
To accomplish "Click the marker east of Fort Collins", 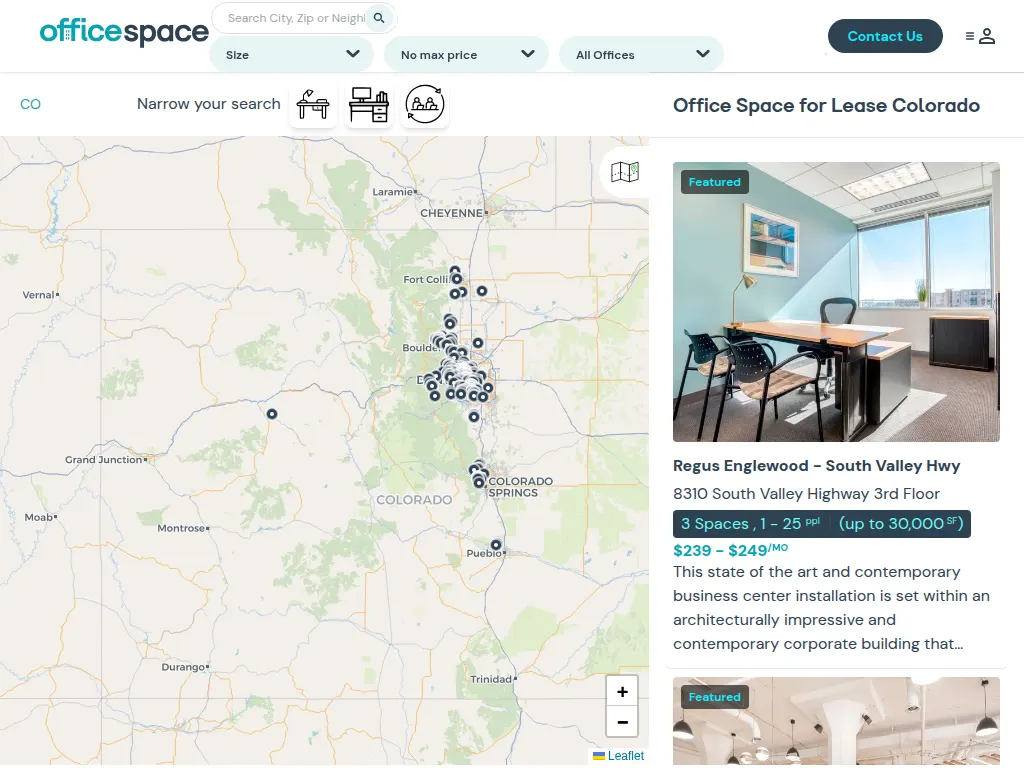I will (482, 291).
